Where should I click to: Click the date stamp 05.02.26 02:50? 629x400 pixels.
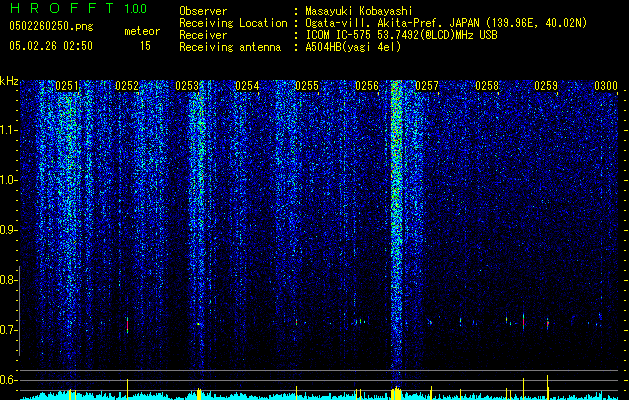(51, 46)
